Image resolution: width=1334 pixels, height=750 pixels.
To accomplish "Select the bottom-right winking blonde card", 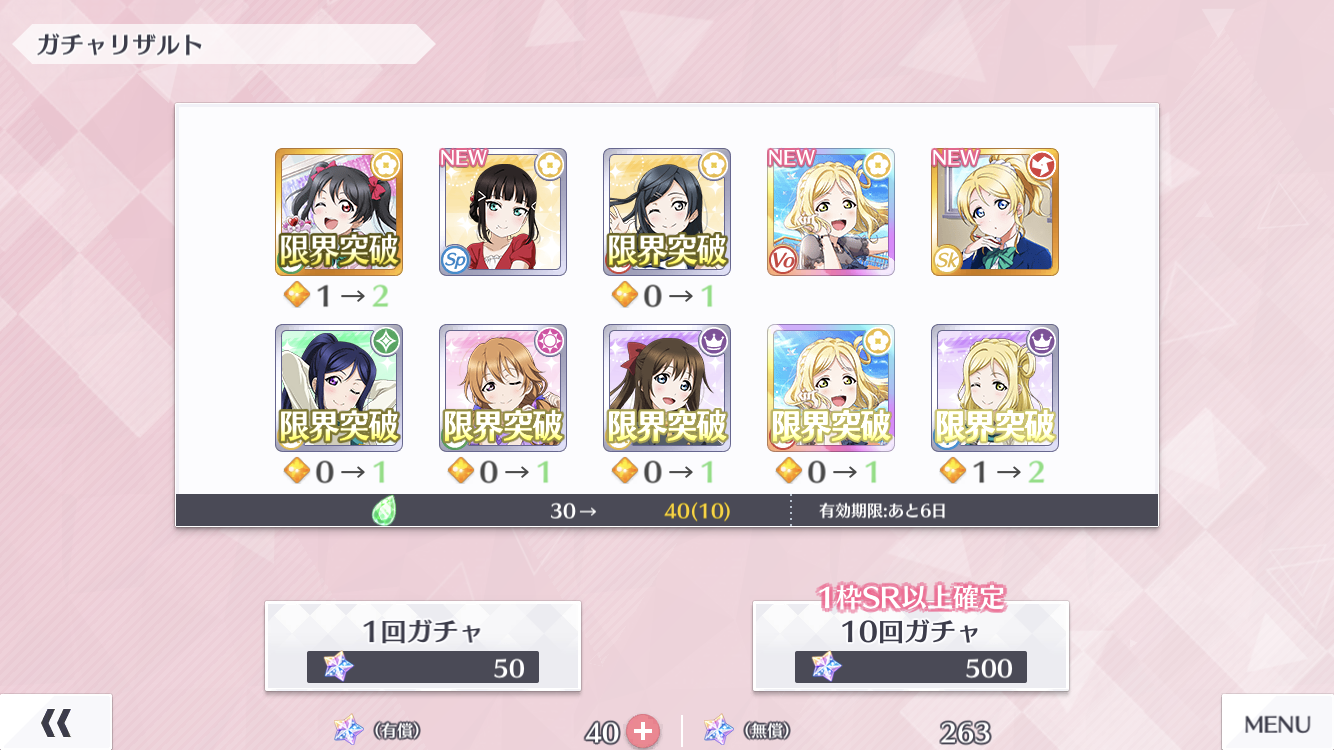I will pos(995,388).
